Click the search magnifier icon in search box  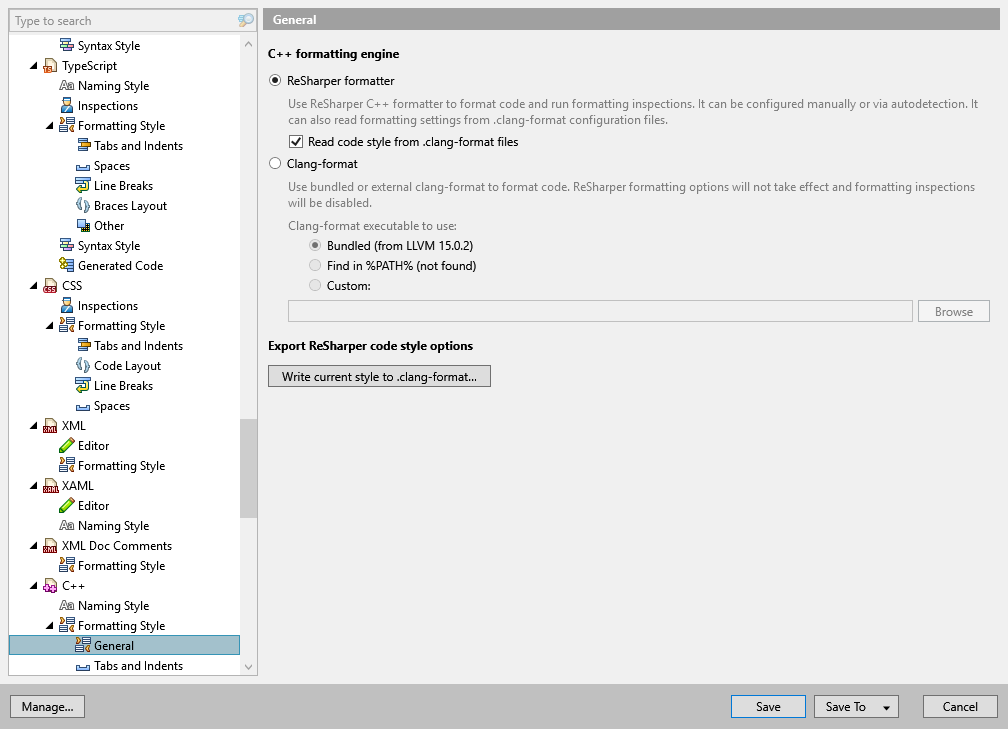(246, 21)
